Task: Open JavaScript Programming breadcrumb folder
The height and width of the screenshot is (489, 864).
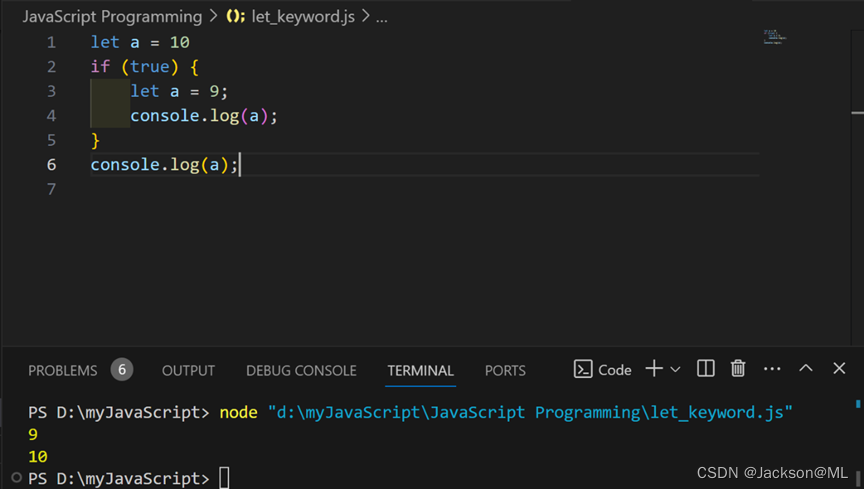Action: click(112, 17)
